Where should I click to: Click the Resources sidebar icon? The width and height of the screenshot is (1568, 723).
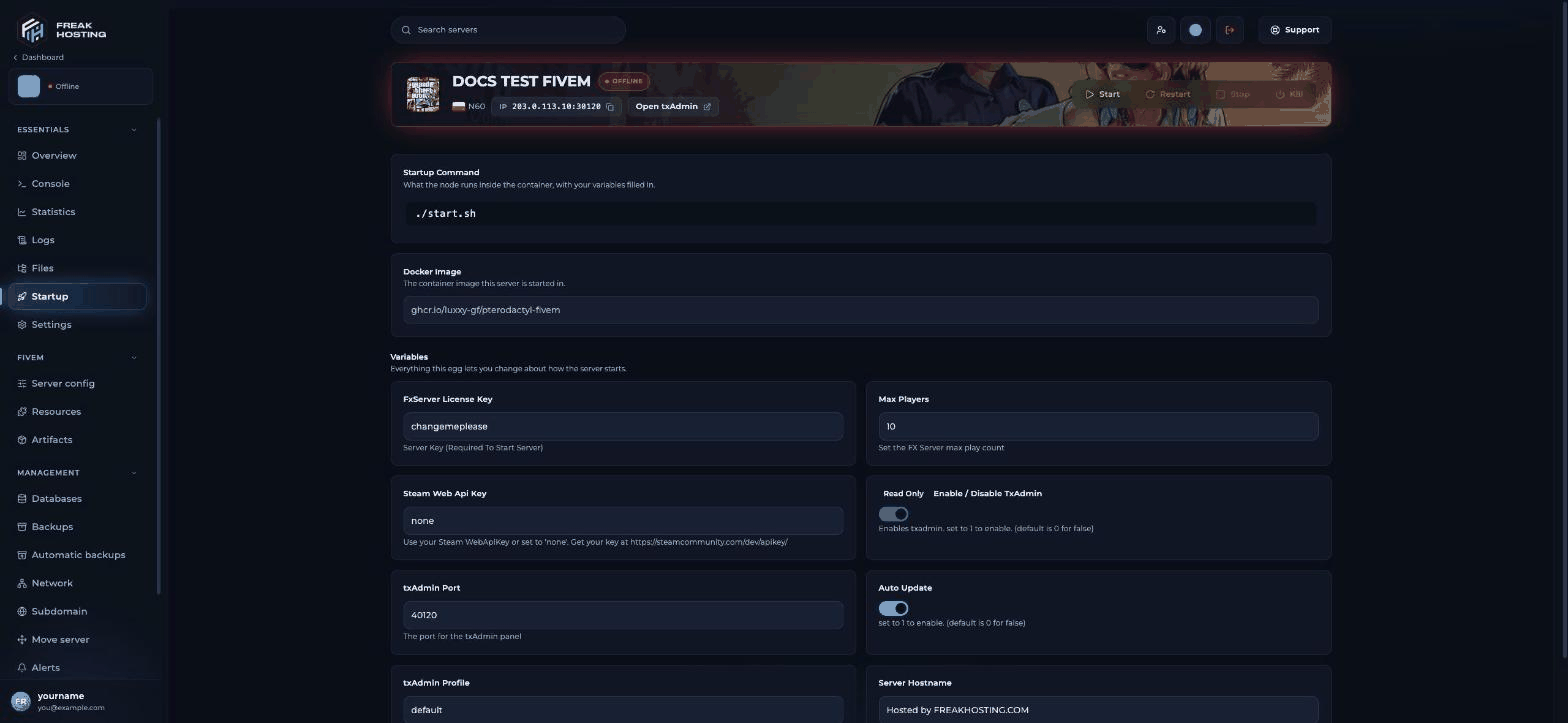pos(22,412)
